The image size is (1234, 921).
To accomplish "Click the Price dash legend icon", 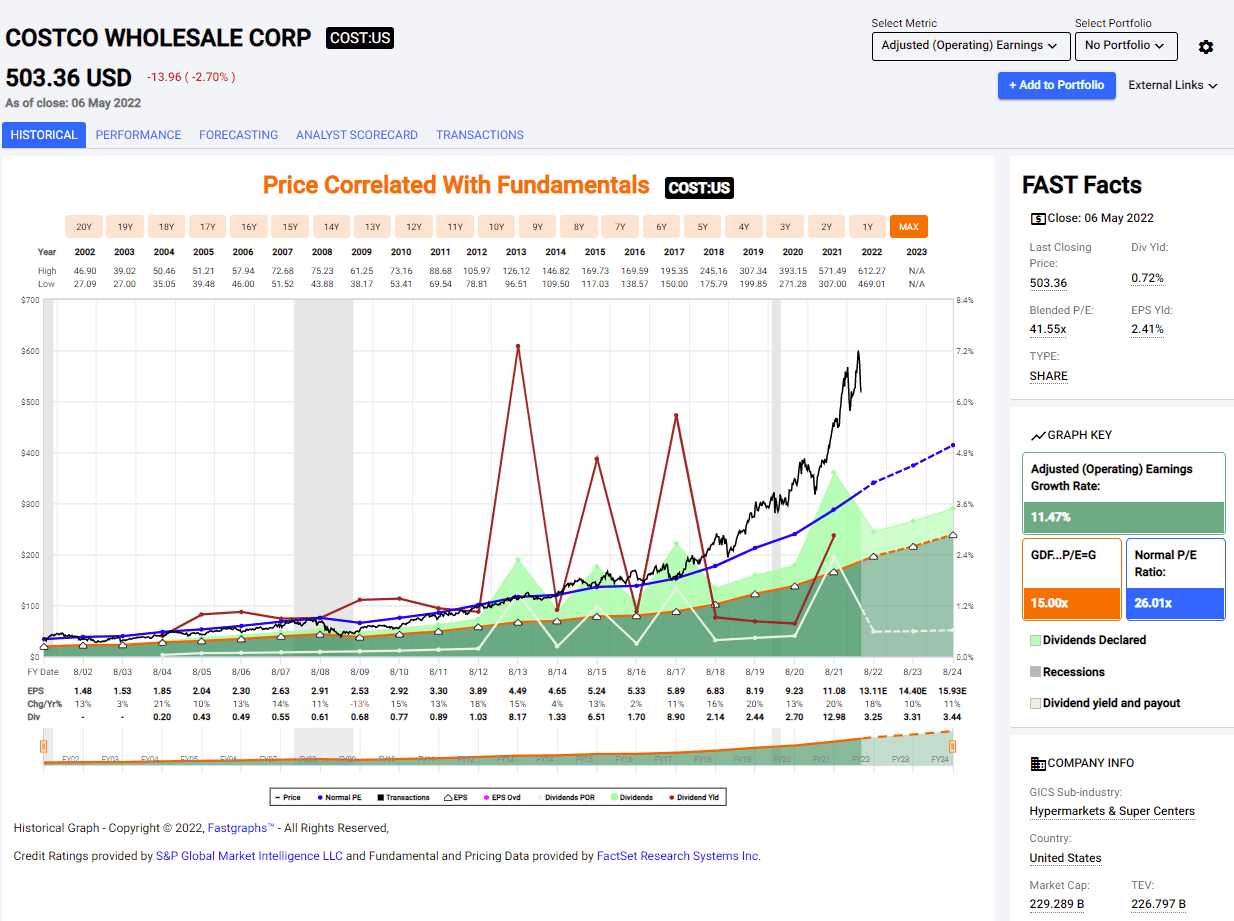I will click(x=277, y=797).
